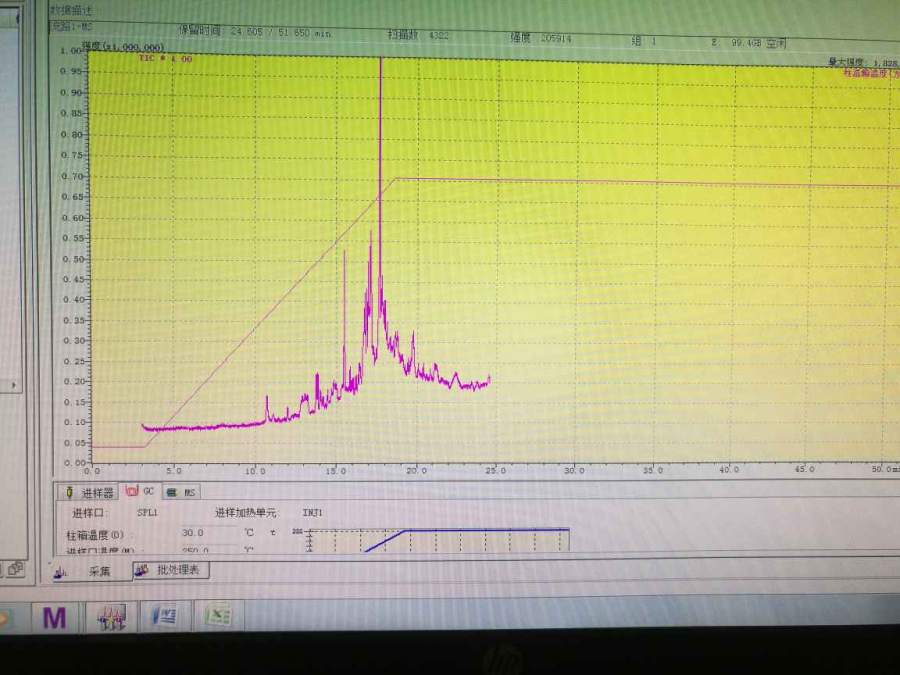Click the 进样口温度 value field
The height and width of the screenshot is (675, 900).
click(x=208, y=549)
